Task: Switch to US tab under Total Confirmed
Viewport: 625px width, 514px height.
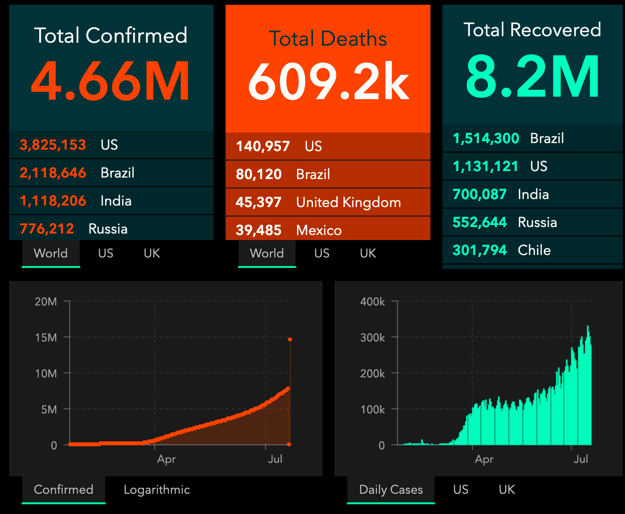Action: coord(106,253)
